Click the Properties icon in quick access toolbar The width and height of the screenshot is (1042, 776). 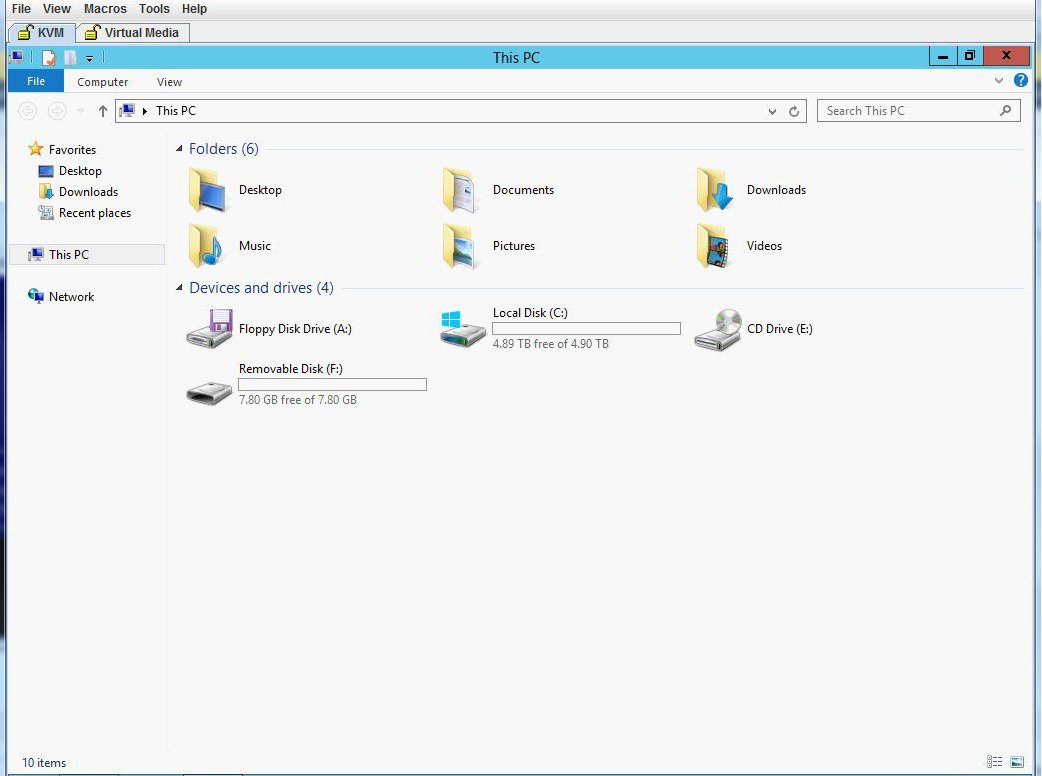pyautogui.click(x=49, y=58)
